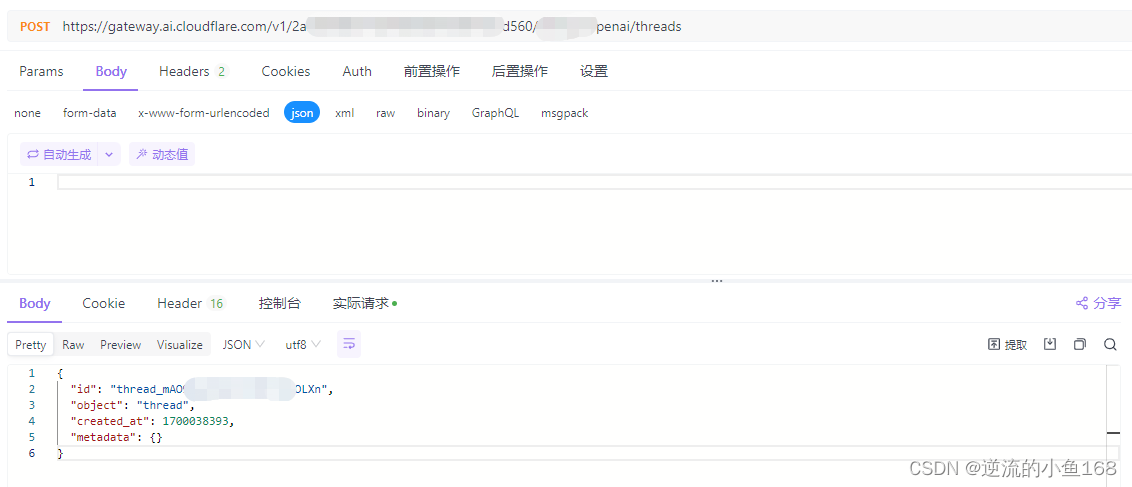Click the "created_at" value 1700038393
Viewport: 1132px width, 487px height.
(196, 421)
